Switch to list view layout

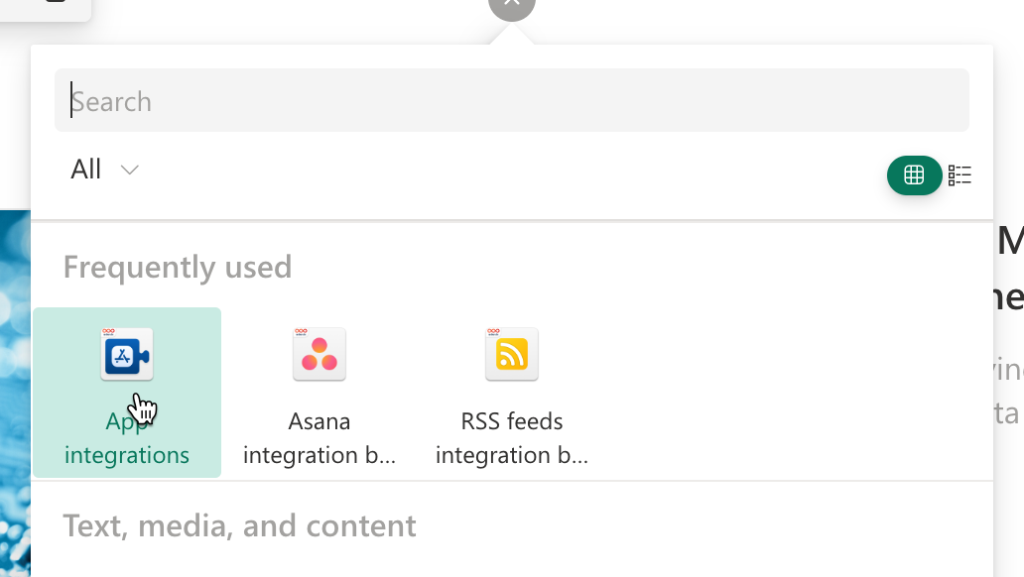[x=959, y=175]
